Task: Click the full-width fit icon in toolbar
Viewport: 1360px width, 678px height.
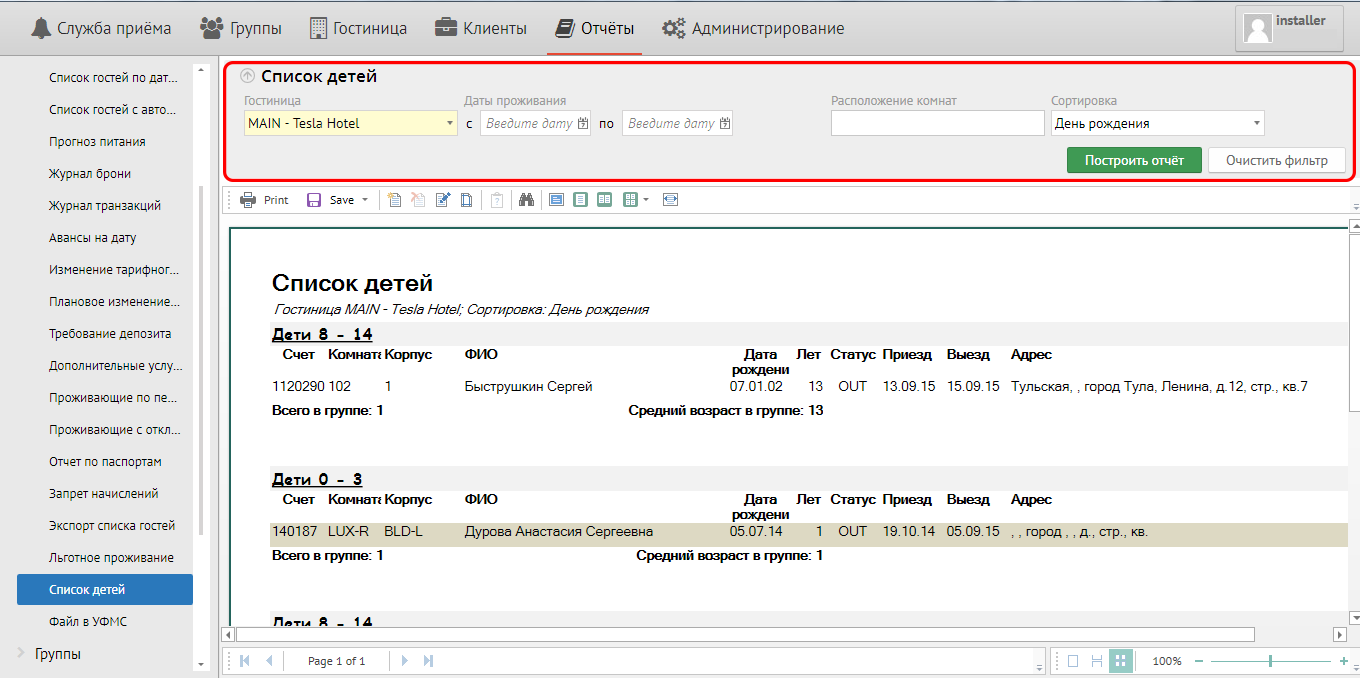Action: (670, 200)
